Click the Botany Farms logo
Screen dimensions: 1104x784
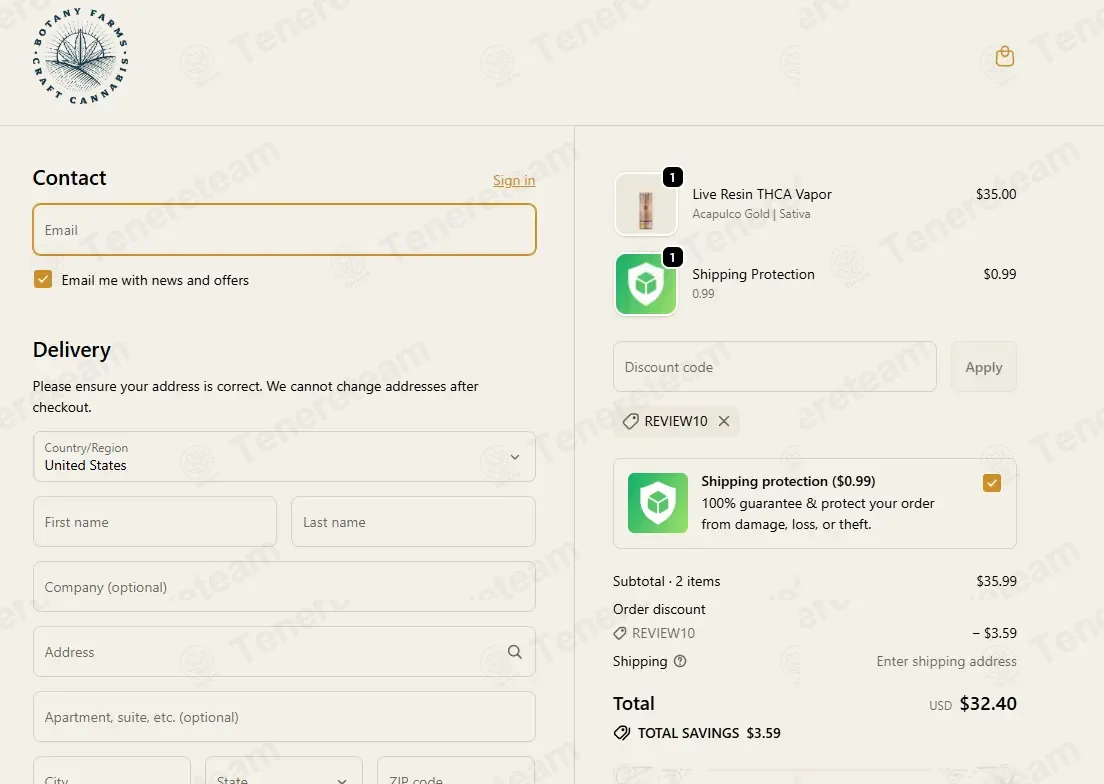pyautogui.click(x=81, y=56)
